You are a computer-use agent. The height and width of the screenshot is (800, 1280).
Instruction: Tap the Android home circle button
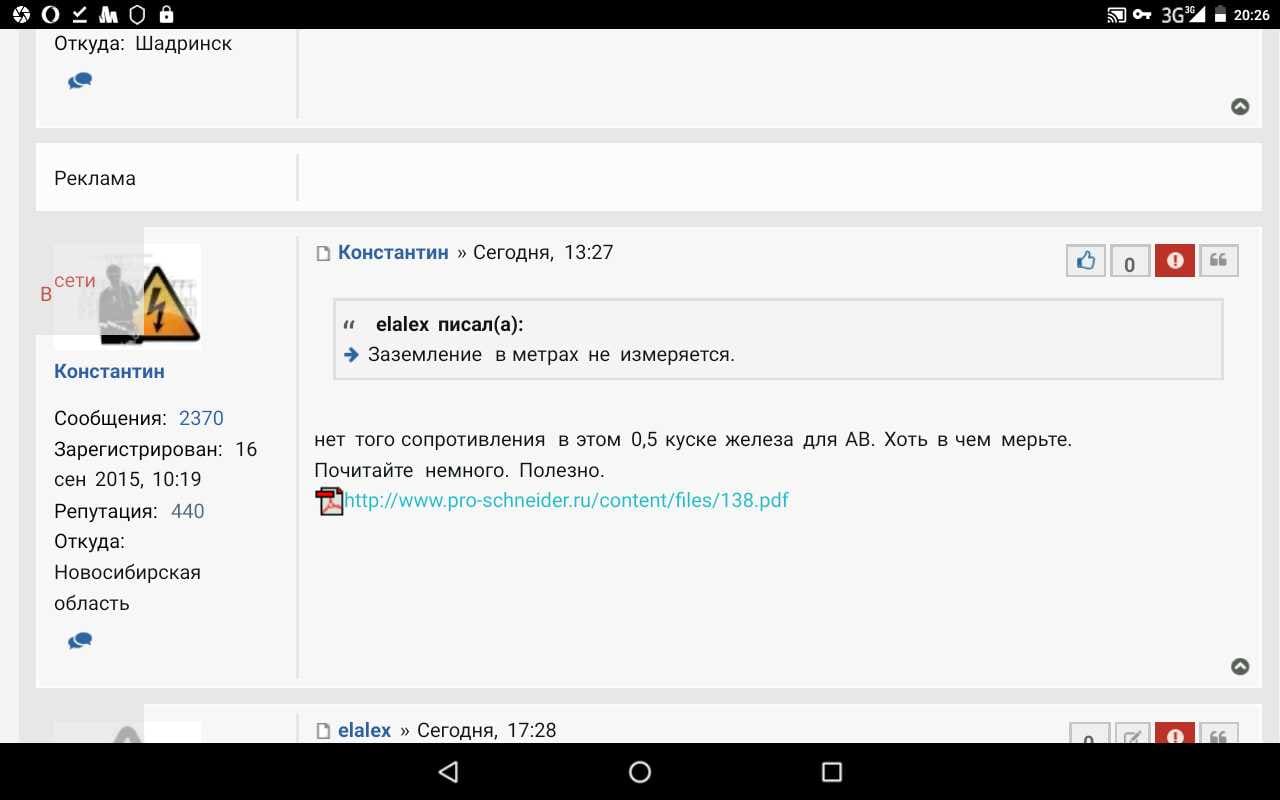[x=640, y=771]
